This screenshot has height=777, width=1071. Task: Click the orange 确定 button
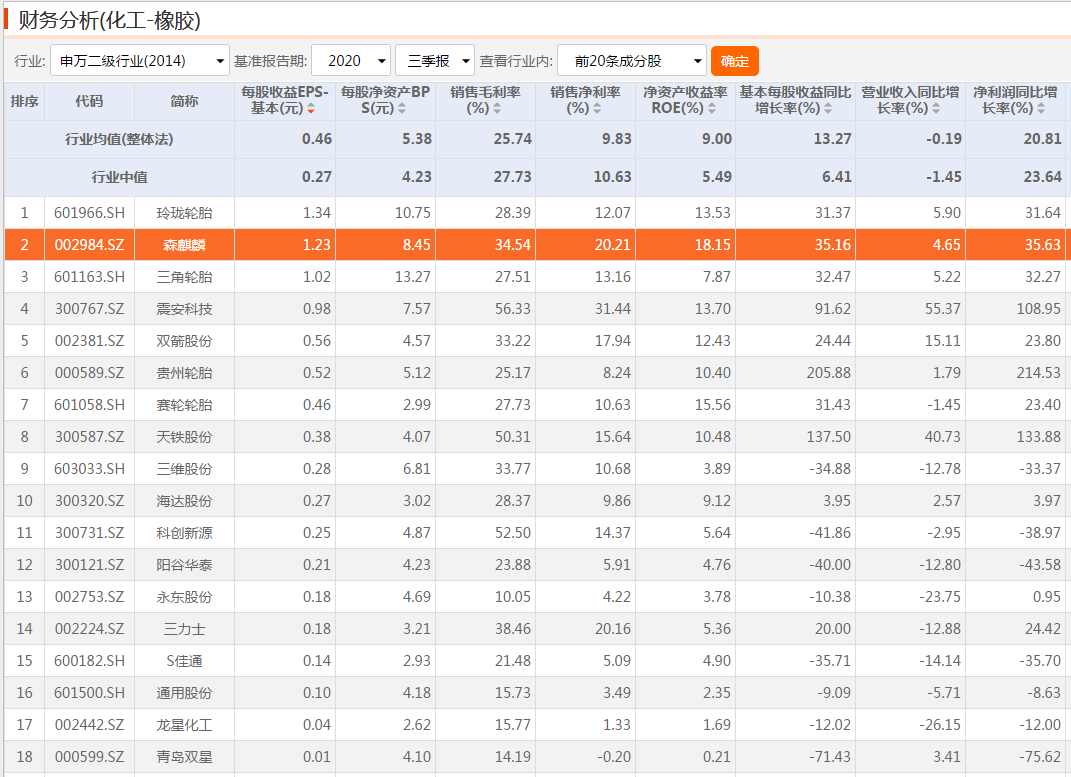click(734, 61)
